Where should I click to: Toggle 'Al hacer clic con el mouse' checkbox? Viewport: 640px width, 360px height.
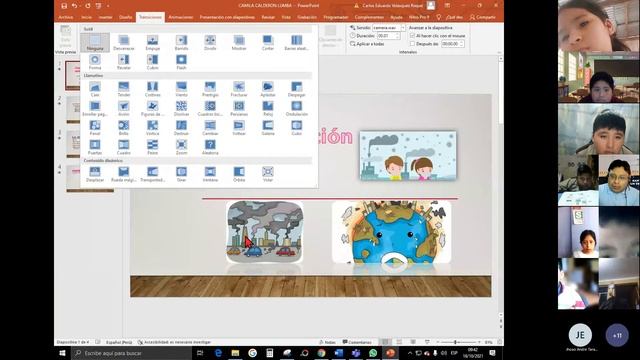pos(412,36)
